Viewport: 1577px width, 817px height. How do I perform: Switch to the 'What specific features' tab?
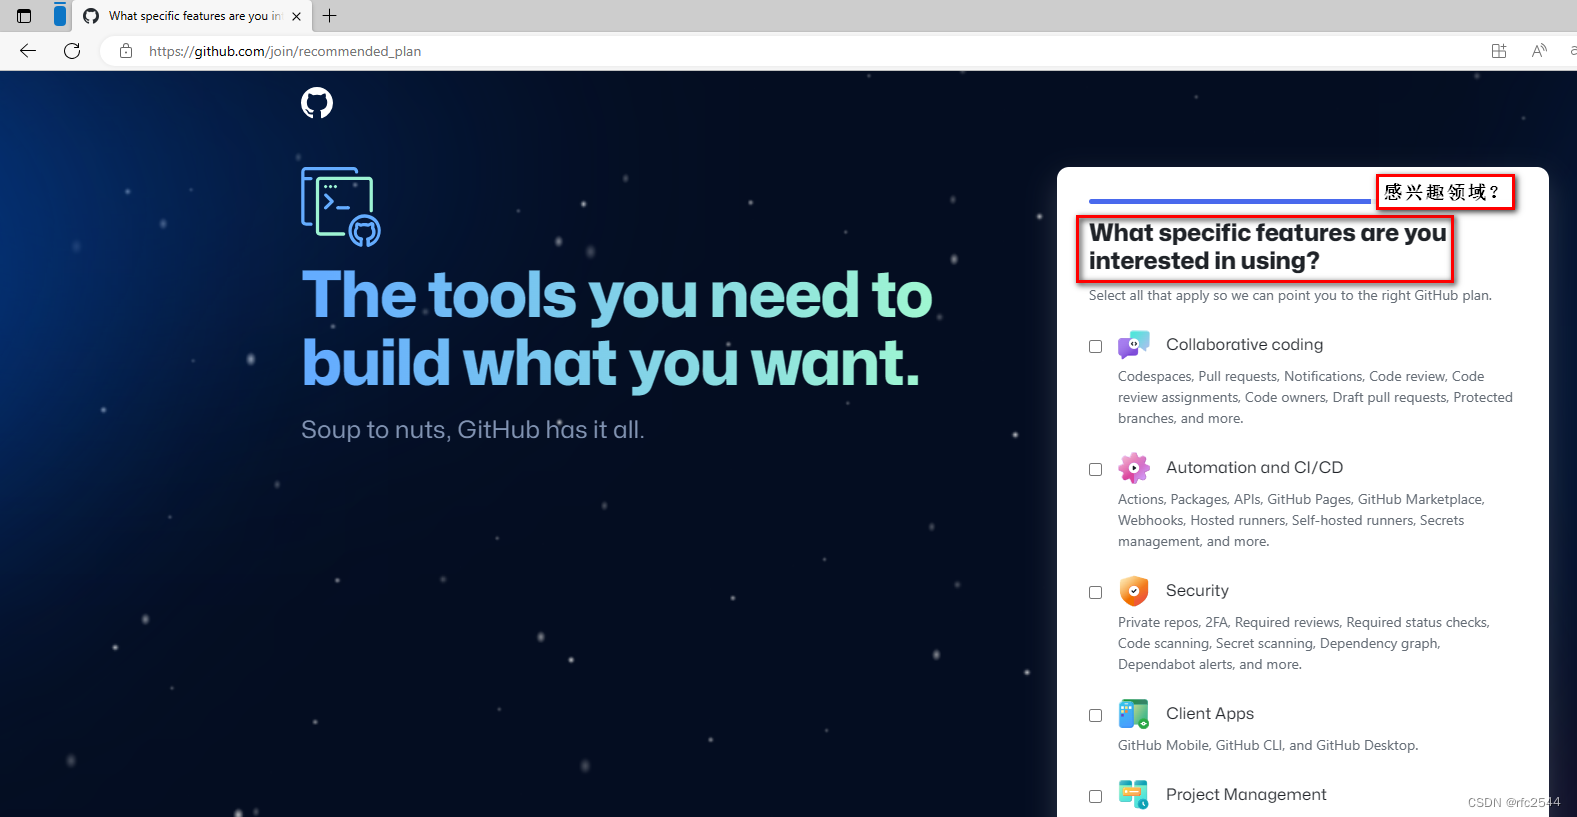(192, 16)
